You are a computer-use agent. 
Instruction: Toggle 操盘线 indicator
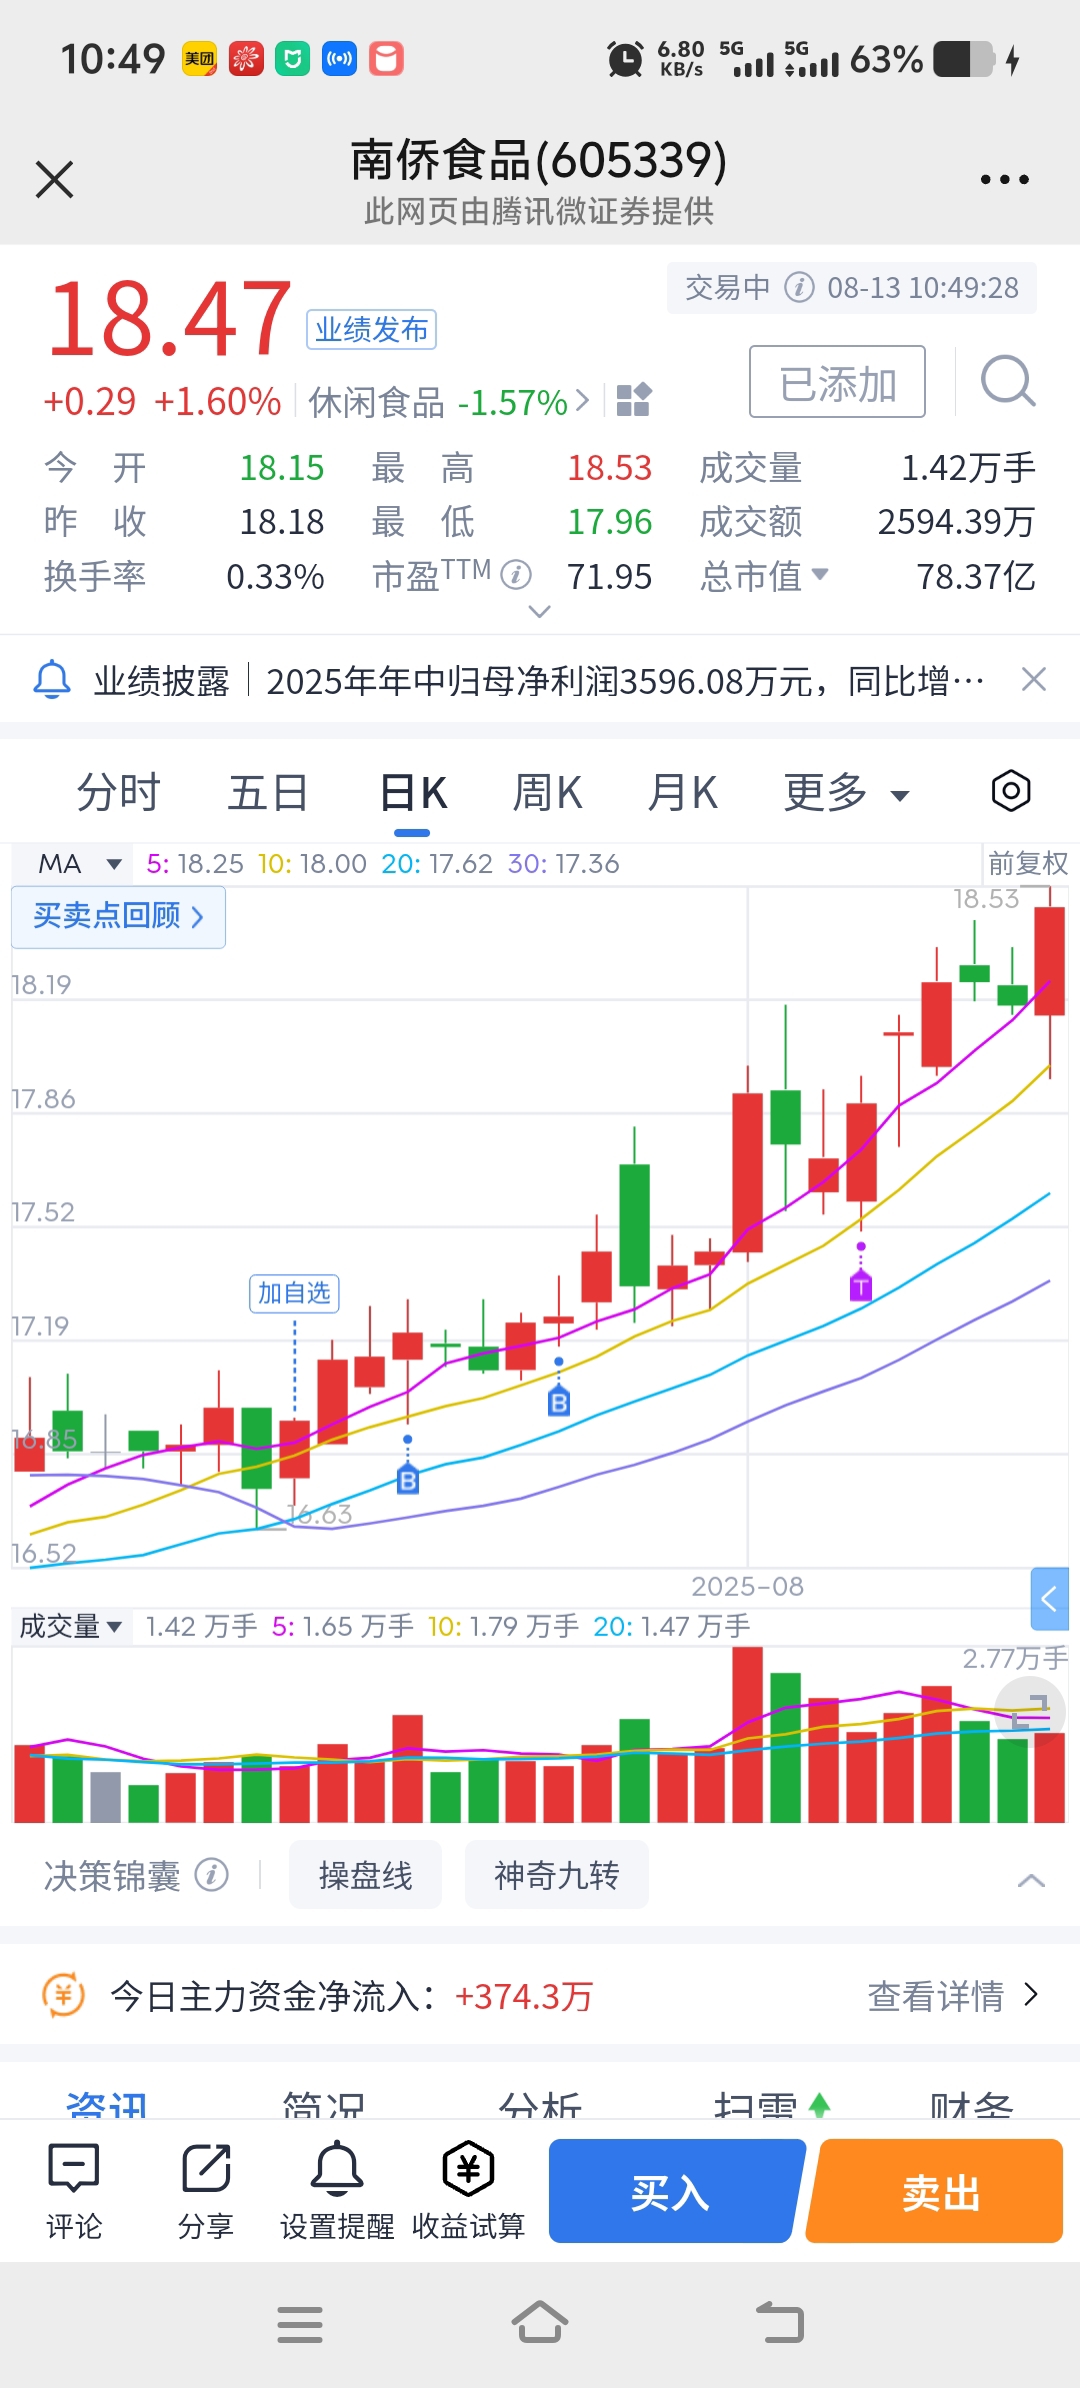(365, 1875)
